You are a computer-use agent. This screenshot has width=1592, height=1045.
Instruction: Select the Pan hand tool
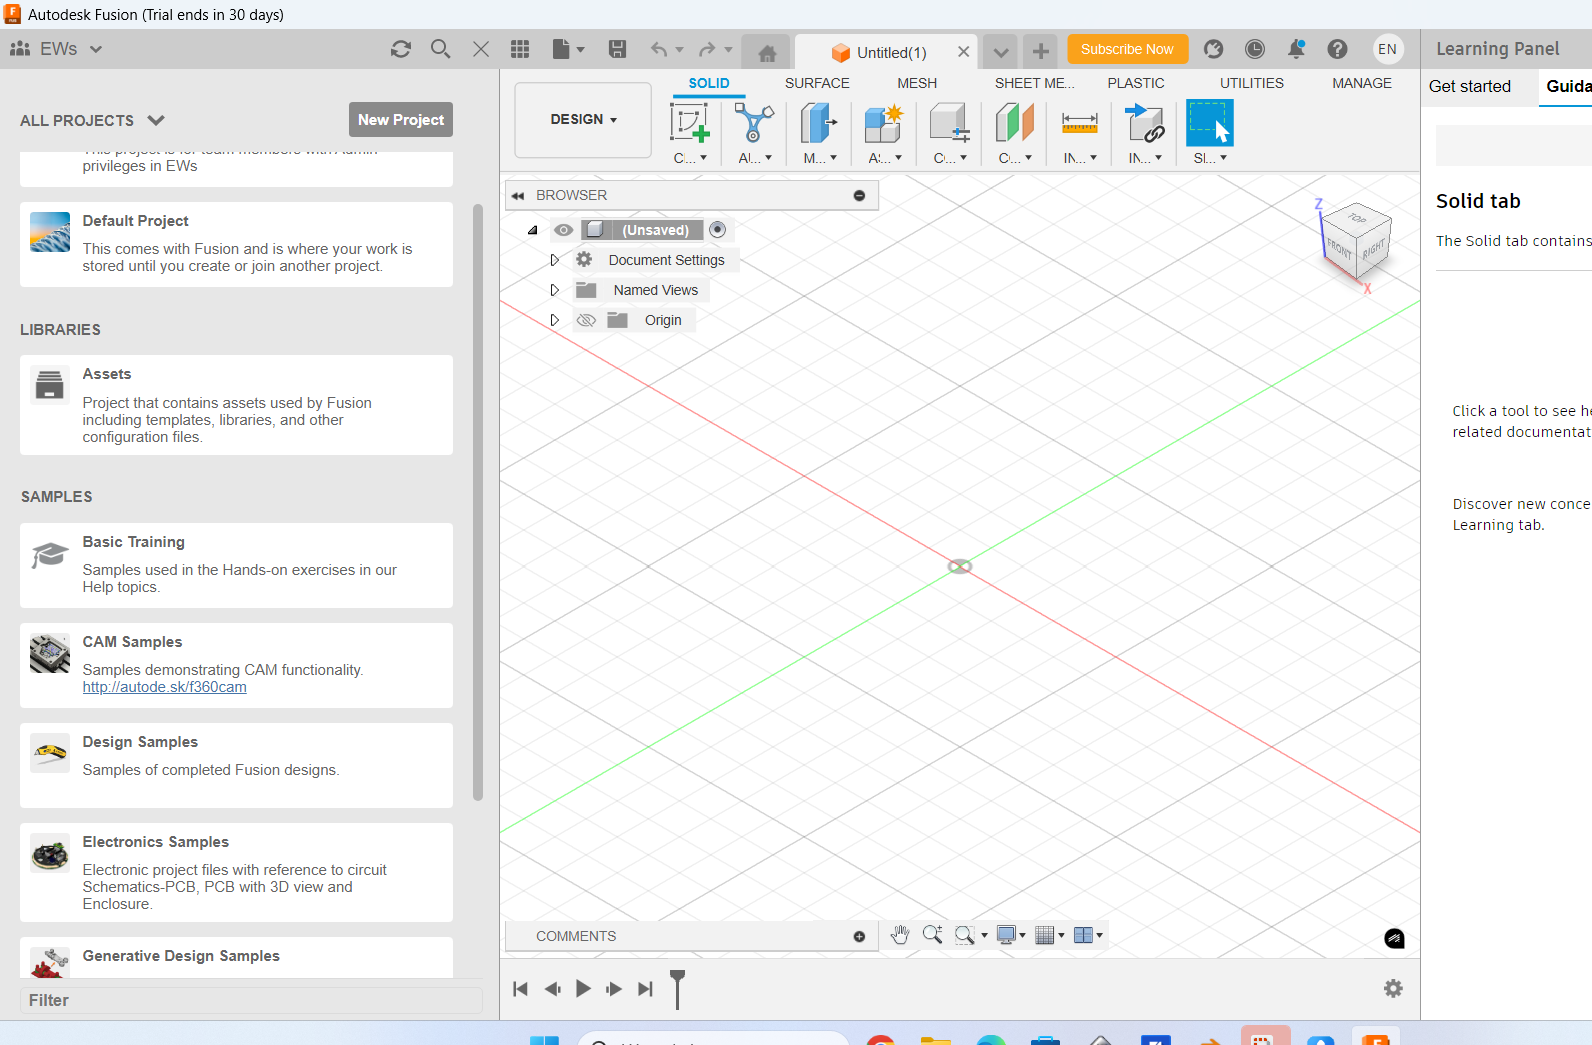tap(900, 935)
